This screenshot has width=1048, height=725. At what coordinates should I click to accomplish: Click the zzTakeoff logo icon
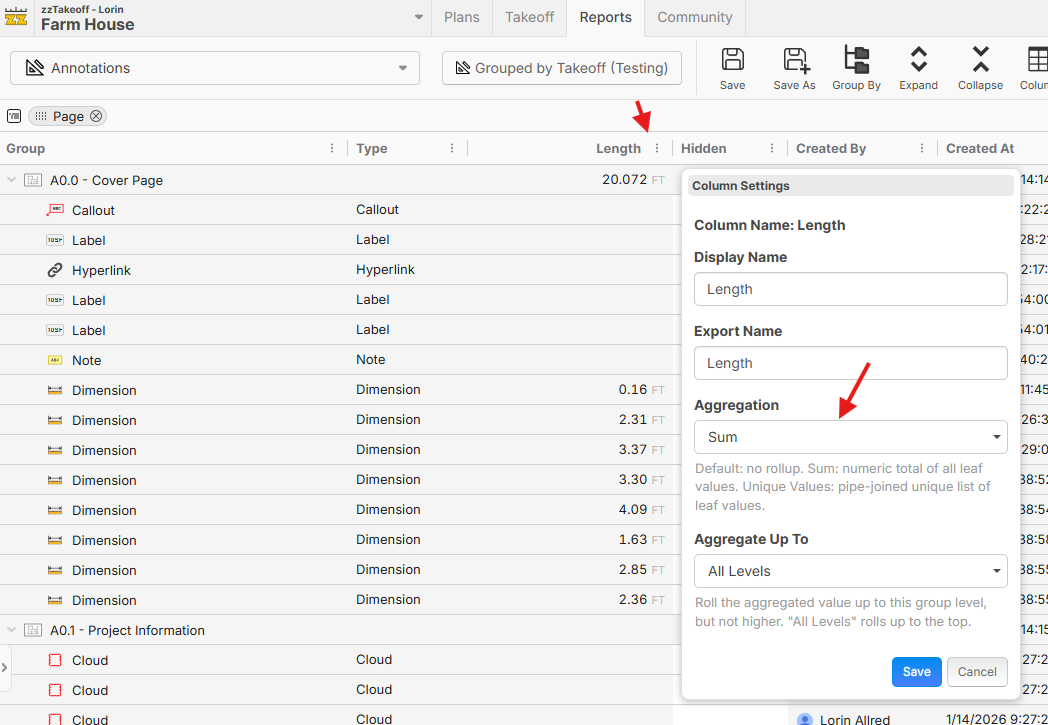[16, 17]
